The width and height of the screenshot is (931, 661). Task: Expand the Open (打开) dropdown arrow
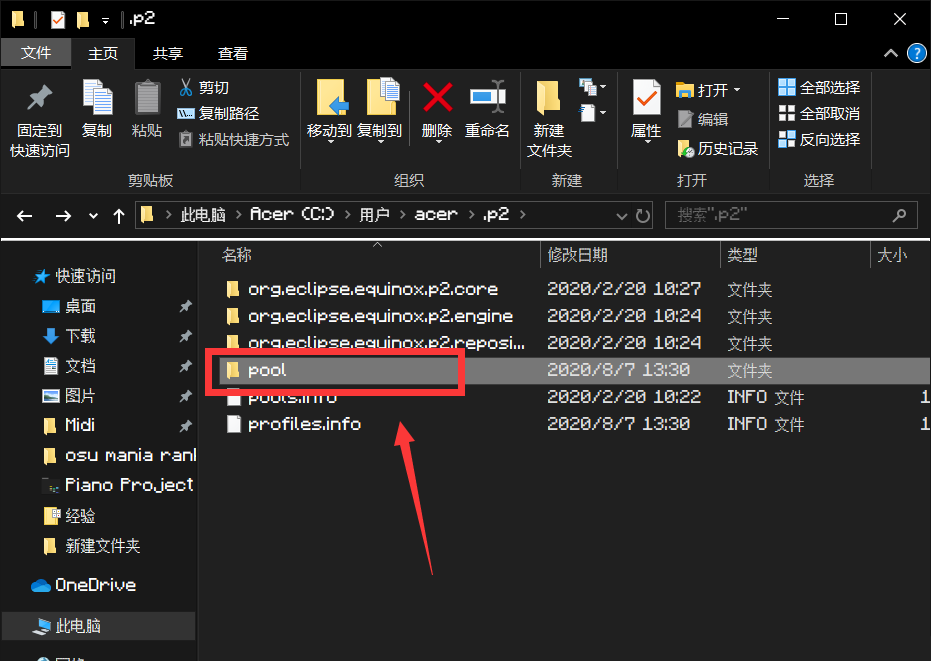[737, 90]
